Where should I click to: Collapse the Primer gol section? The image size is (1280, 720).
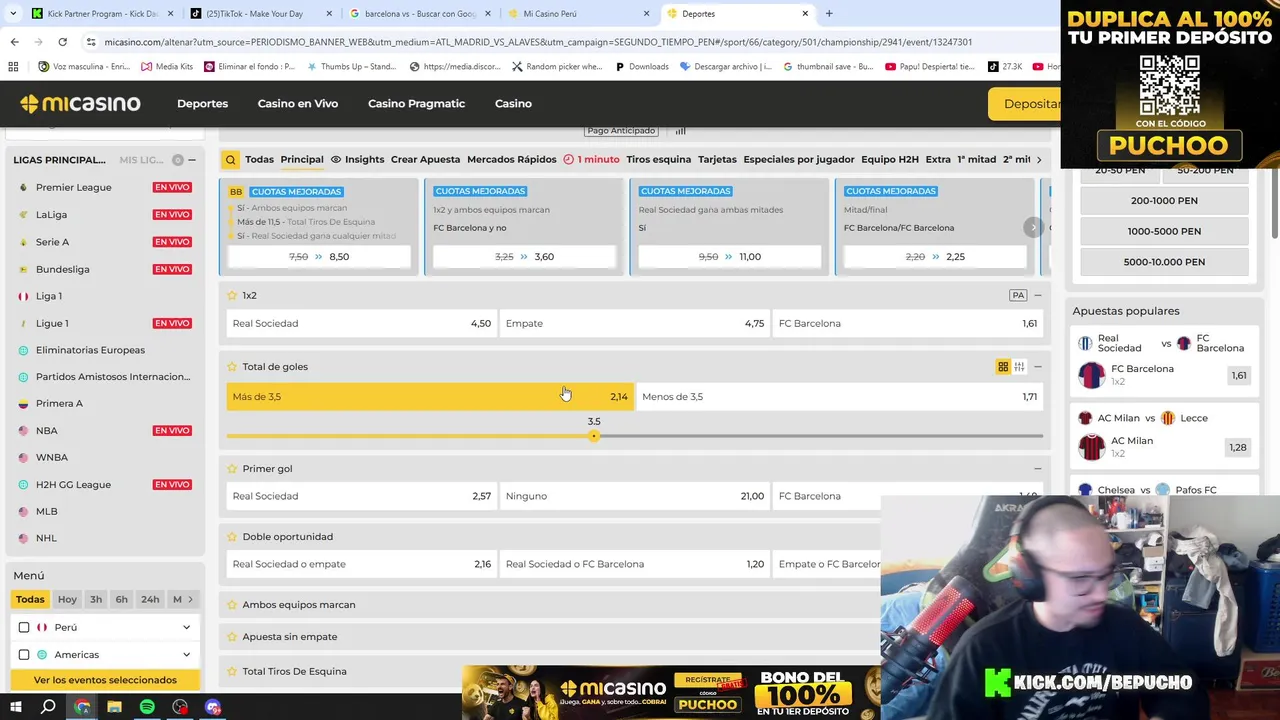tap(1037, 468)
